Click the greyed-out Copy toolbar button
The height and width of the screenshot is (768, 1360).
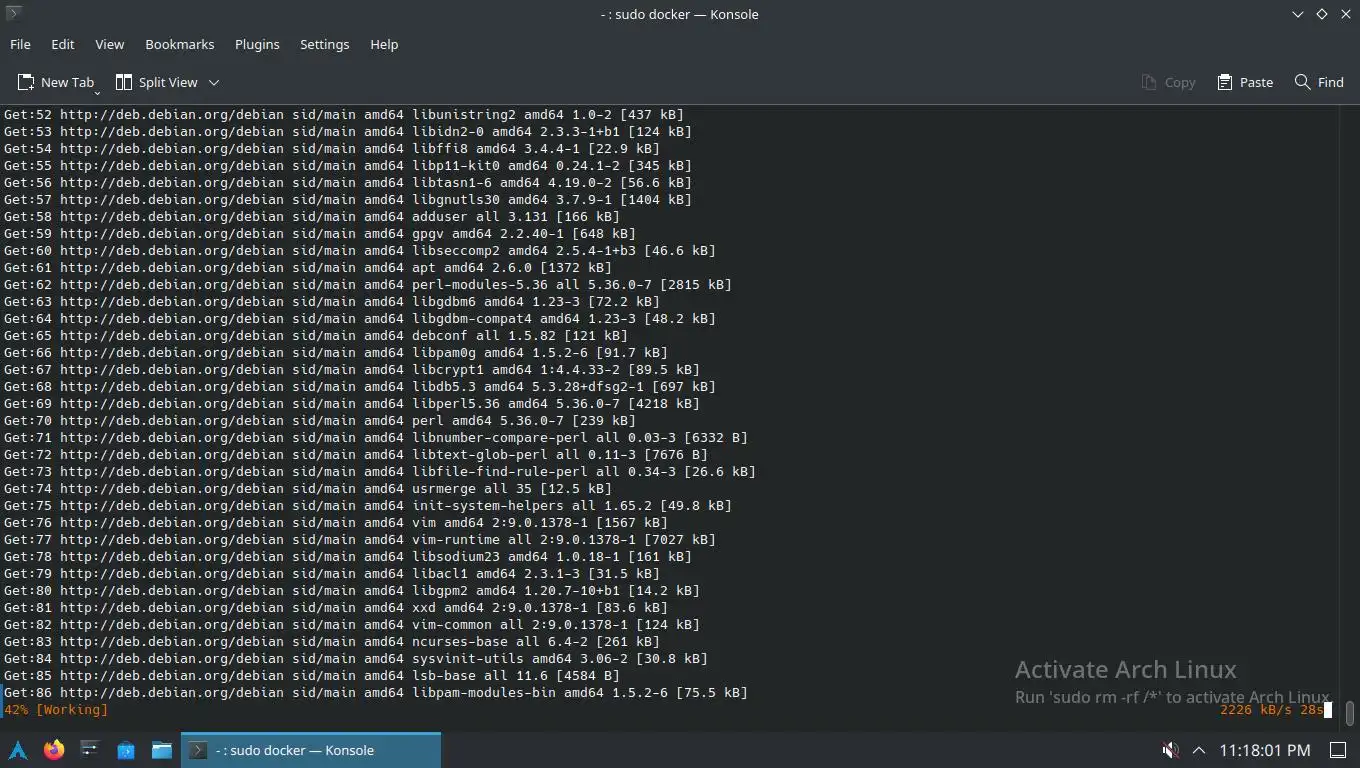coord(1168,82)
